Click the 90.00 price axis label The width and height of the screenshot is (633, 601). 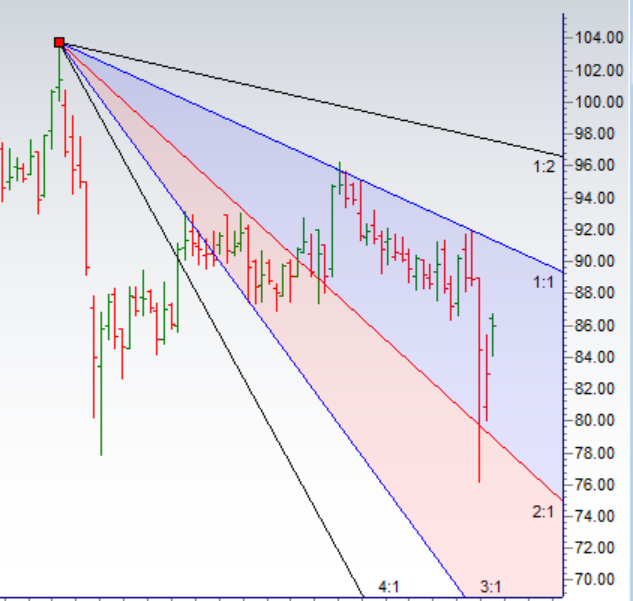coord(596,261)
